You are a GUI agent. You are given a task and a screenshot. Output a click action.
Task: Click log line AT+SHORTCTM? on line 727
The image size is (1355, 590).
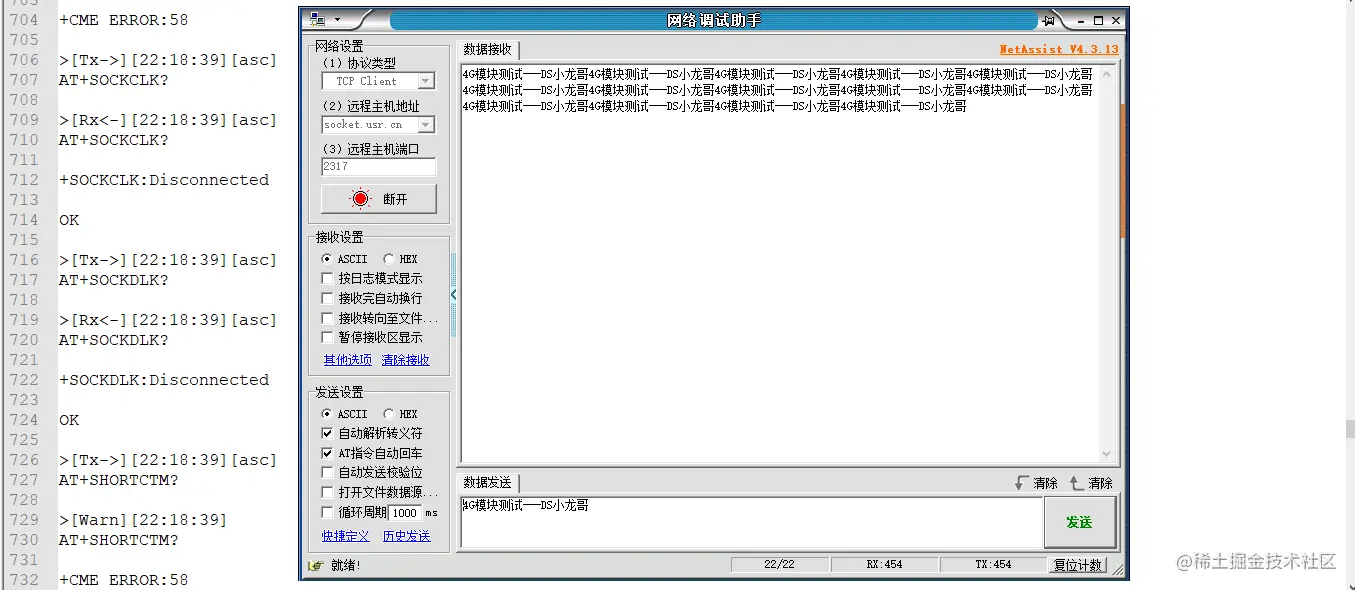click(x=118, y=480)
